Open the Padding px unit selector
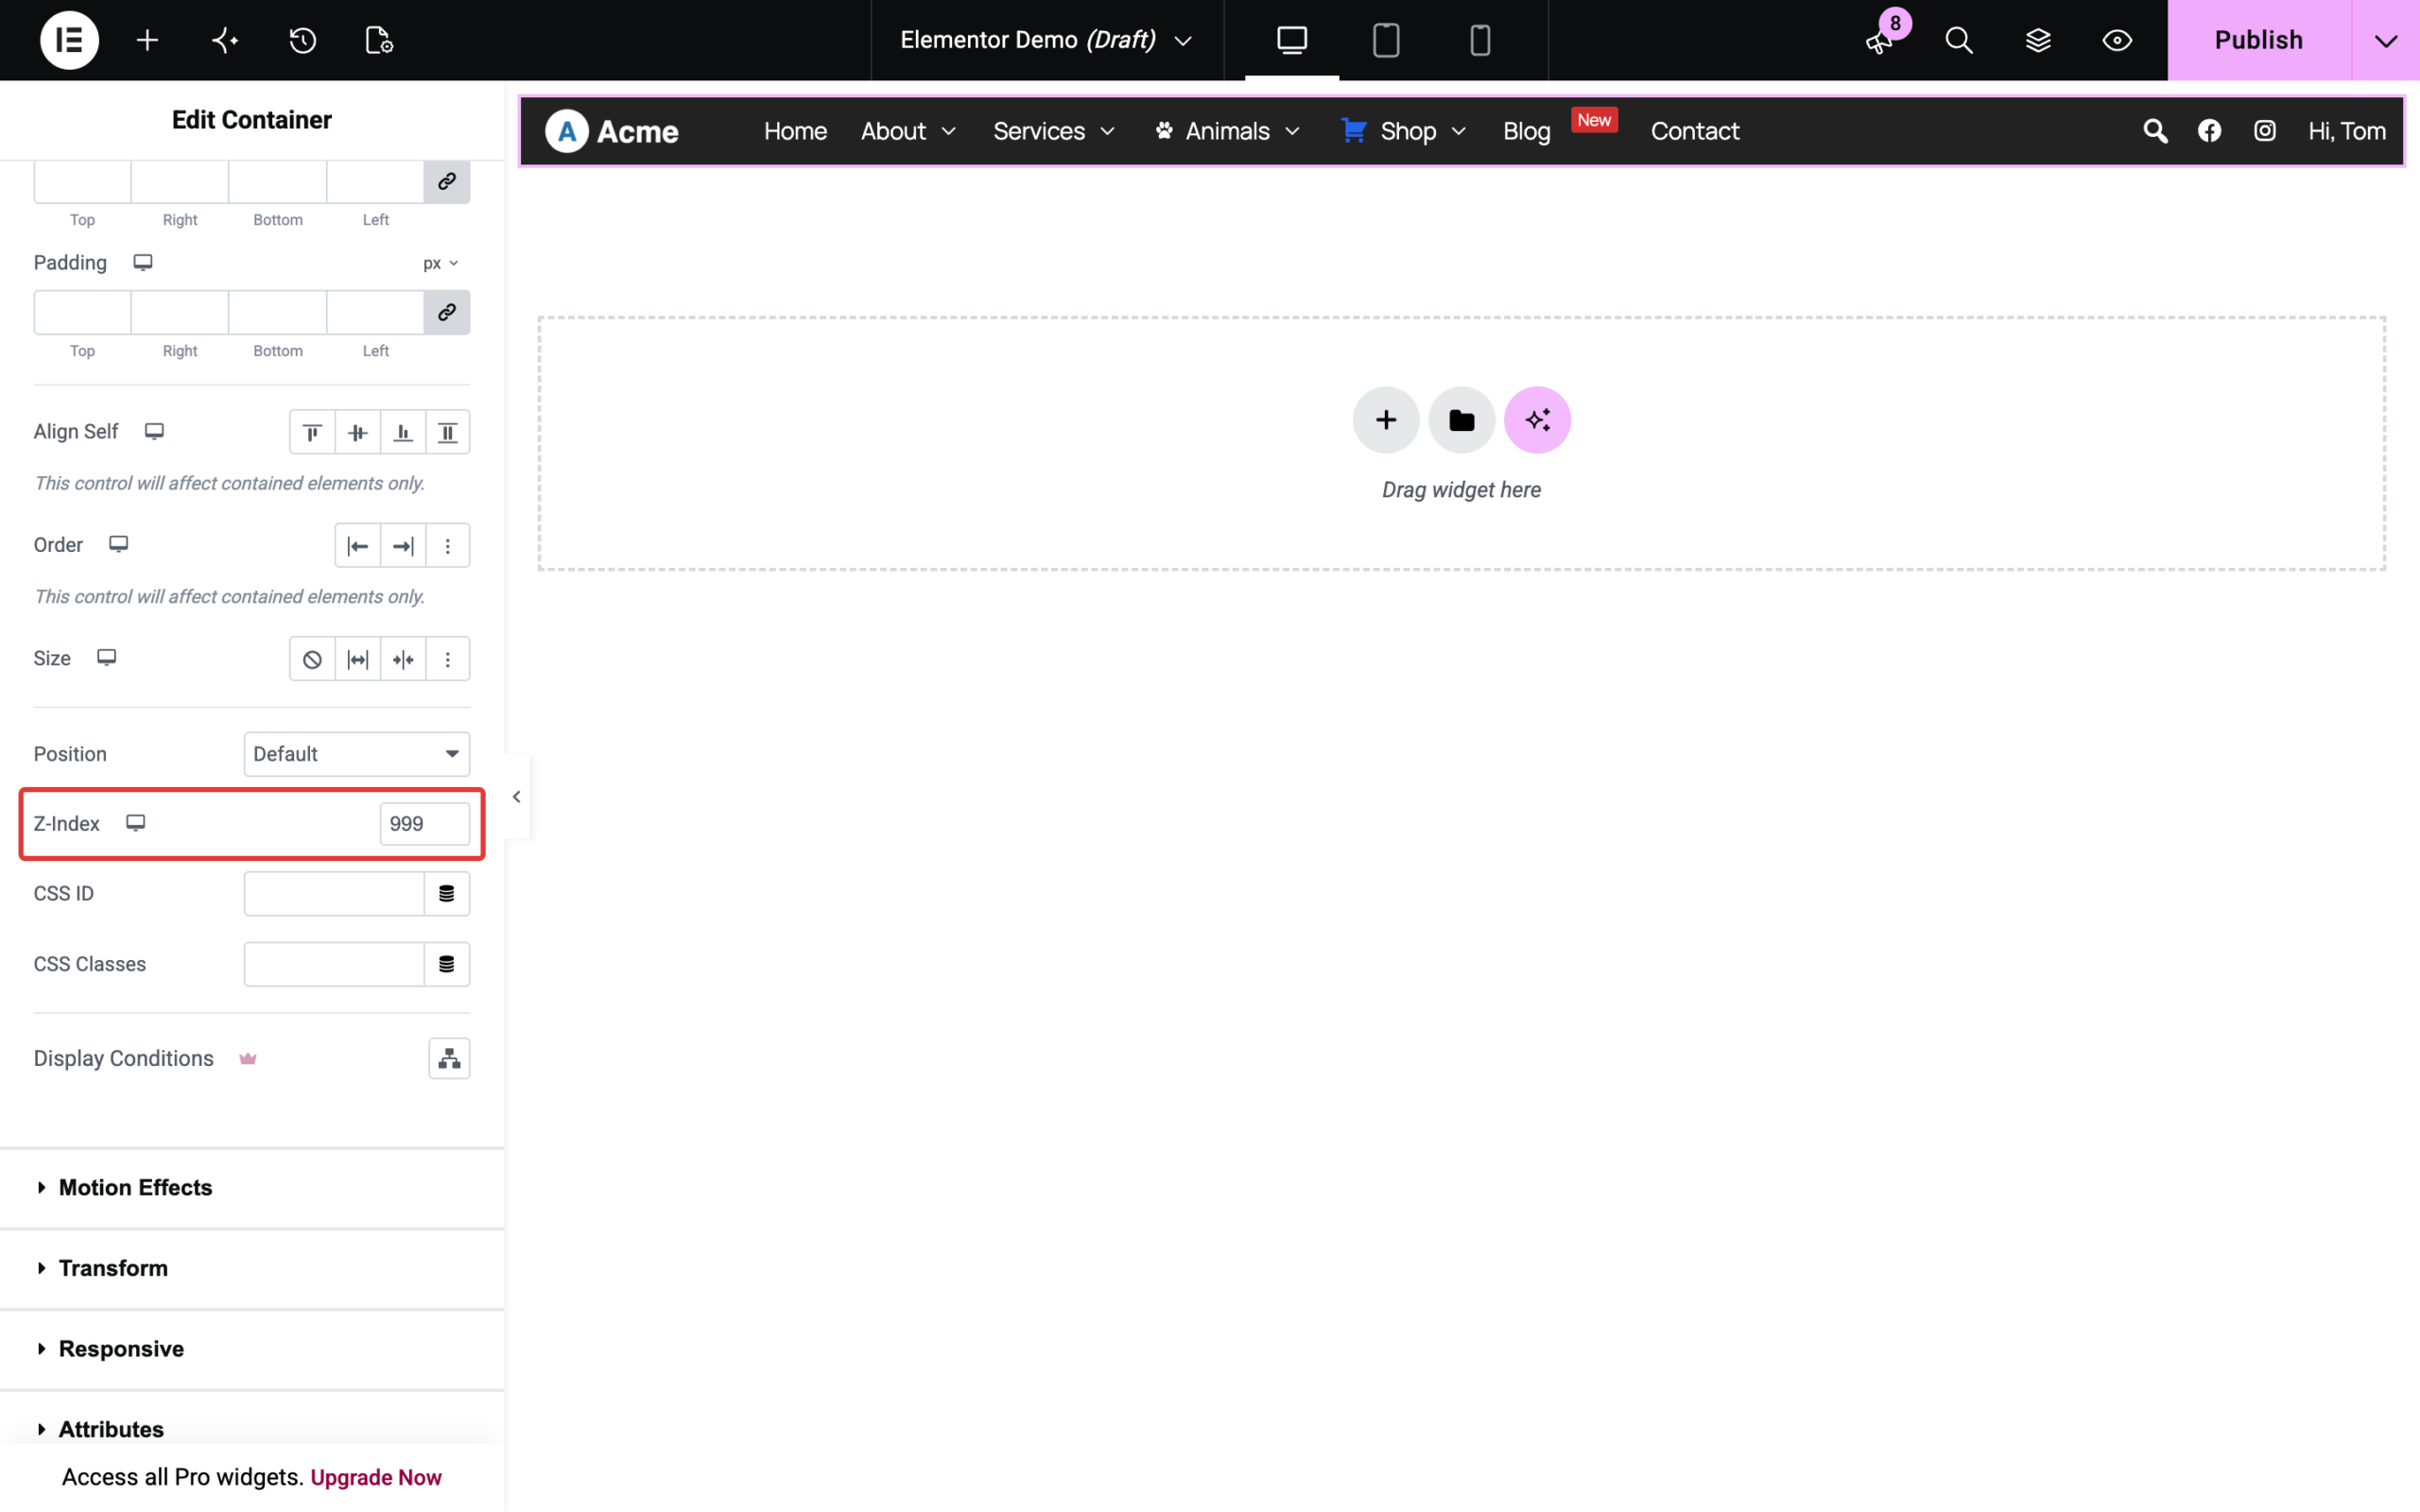 pos(440,263)
